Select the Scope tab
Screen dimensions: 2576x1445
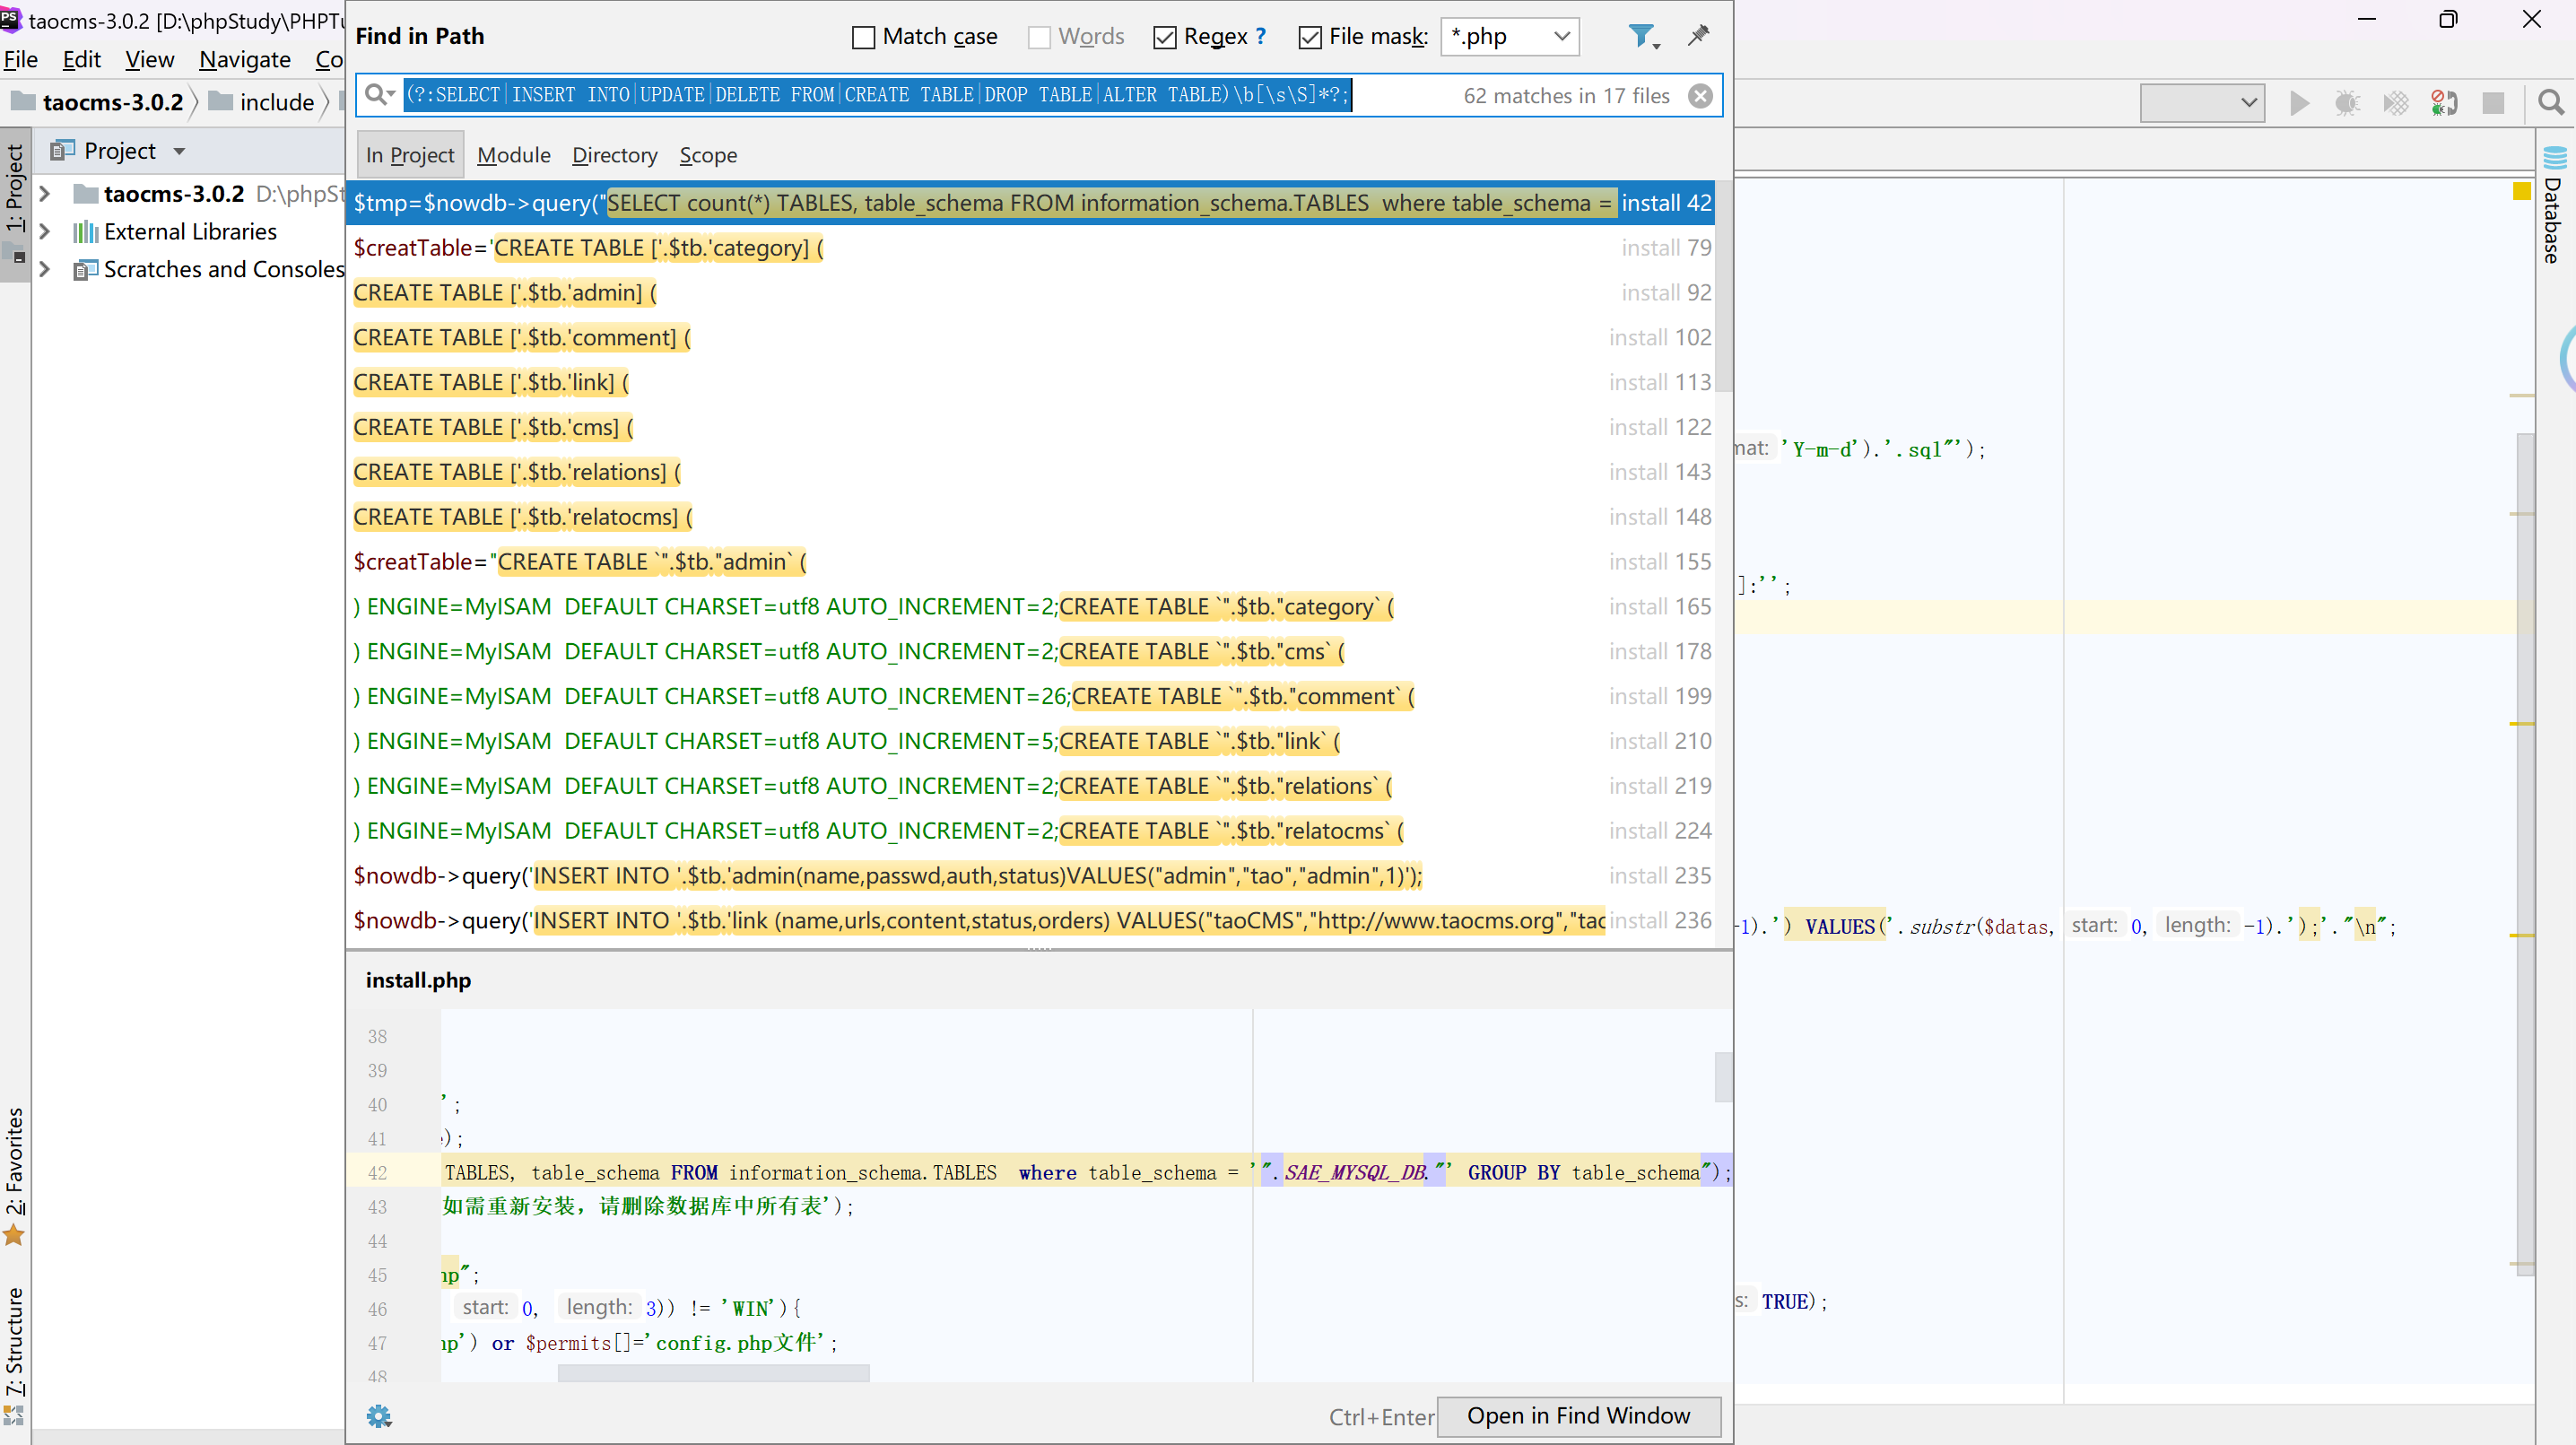pos(708,155)
